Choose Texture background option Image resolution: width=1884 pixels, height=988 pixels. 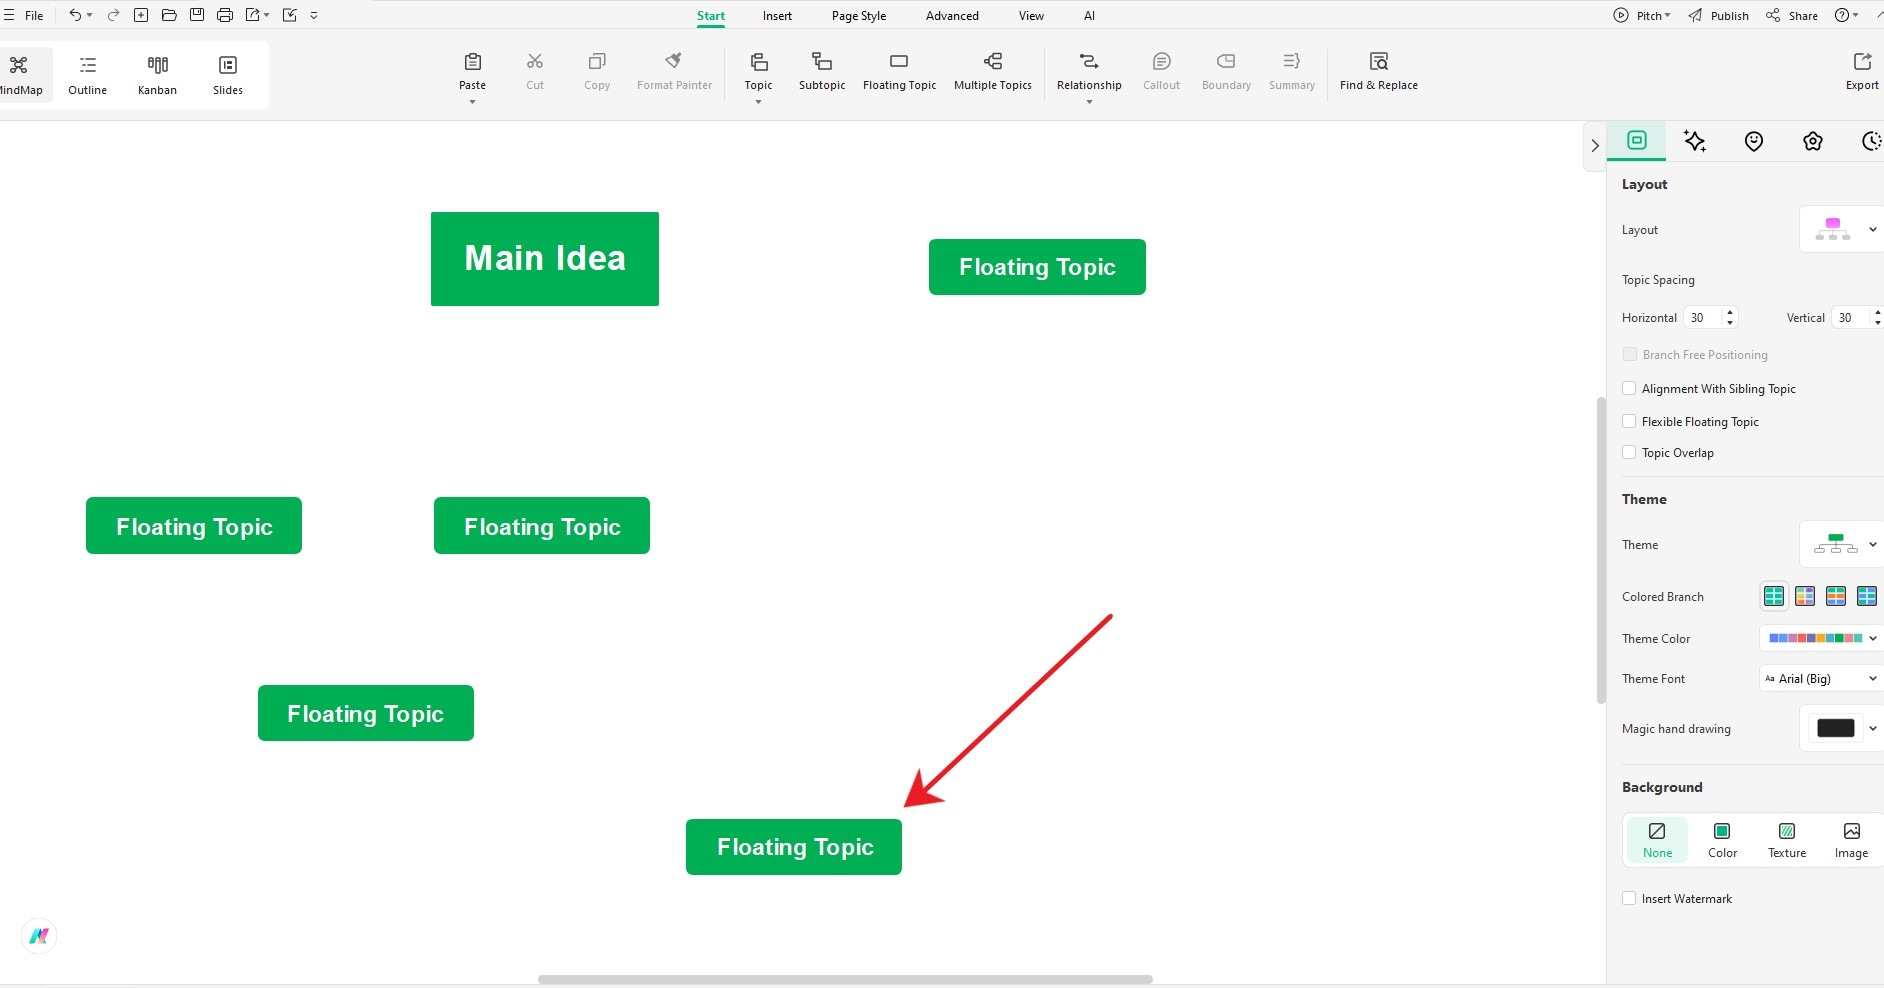pyautogui.click(x=1787, y=840)
